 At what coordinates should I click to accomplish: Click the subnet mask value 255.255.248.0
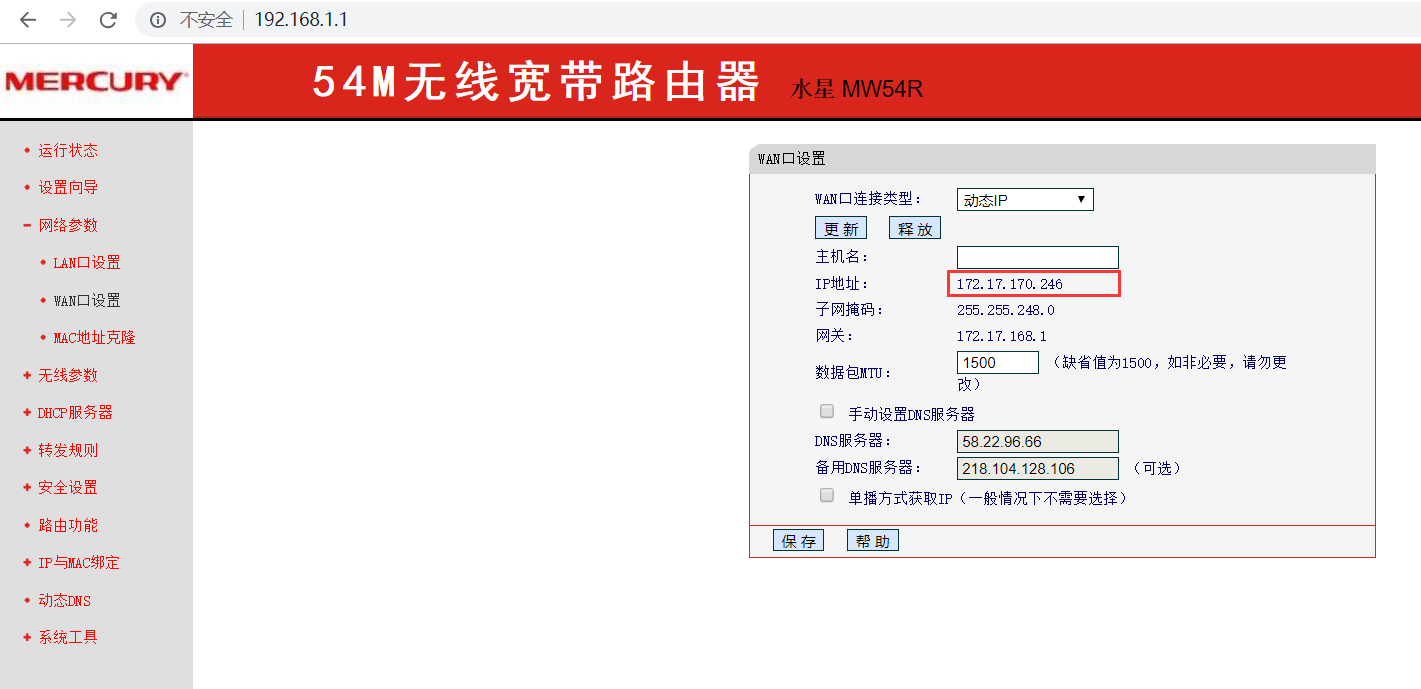1005,310
